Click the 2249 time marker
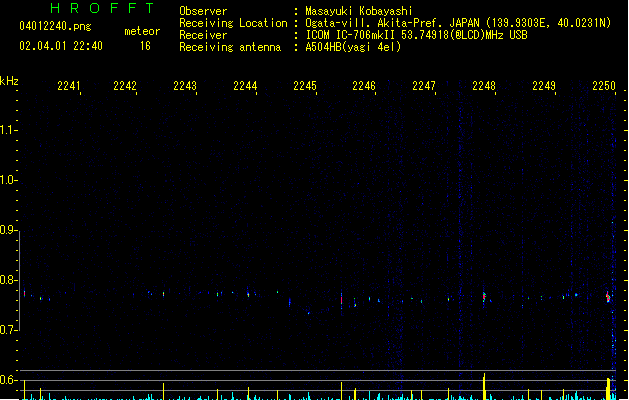Screen dimensions: 629x400 click(x=544, y=86)
